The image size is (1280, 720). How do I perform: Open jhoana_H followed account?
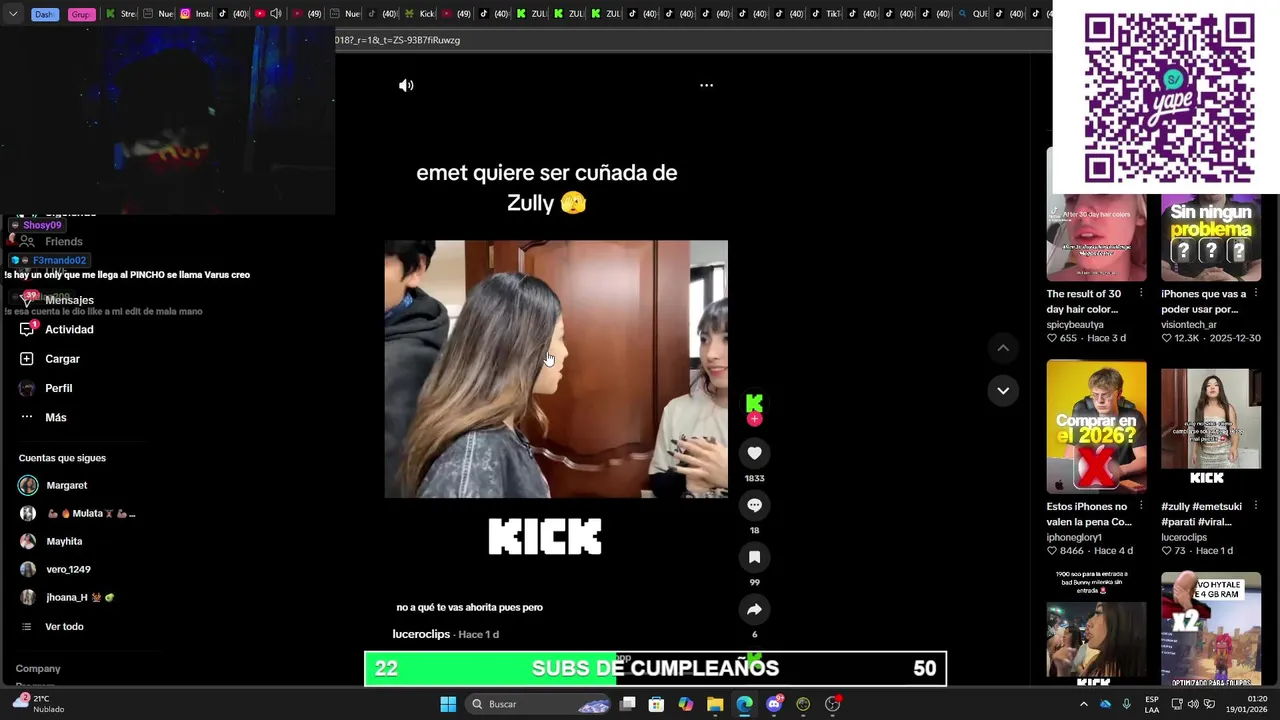pos(68,597)
